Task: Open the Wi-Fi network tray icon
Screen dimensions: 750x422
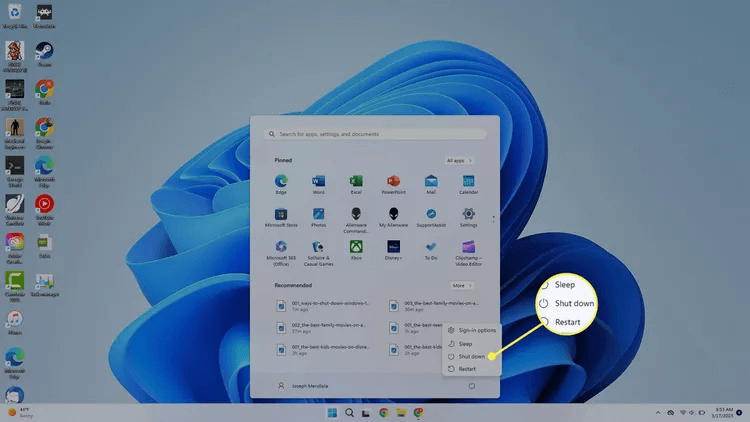Action: pos(683,412)
